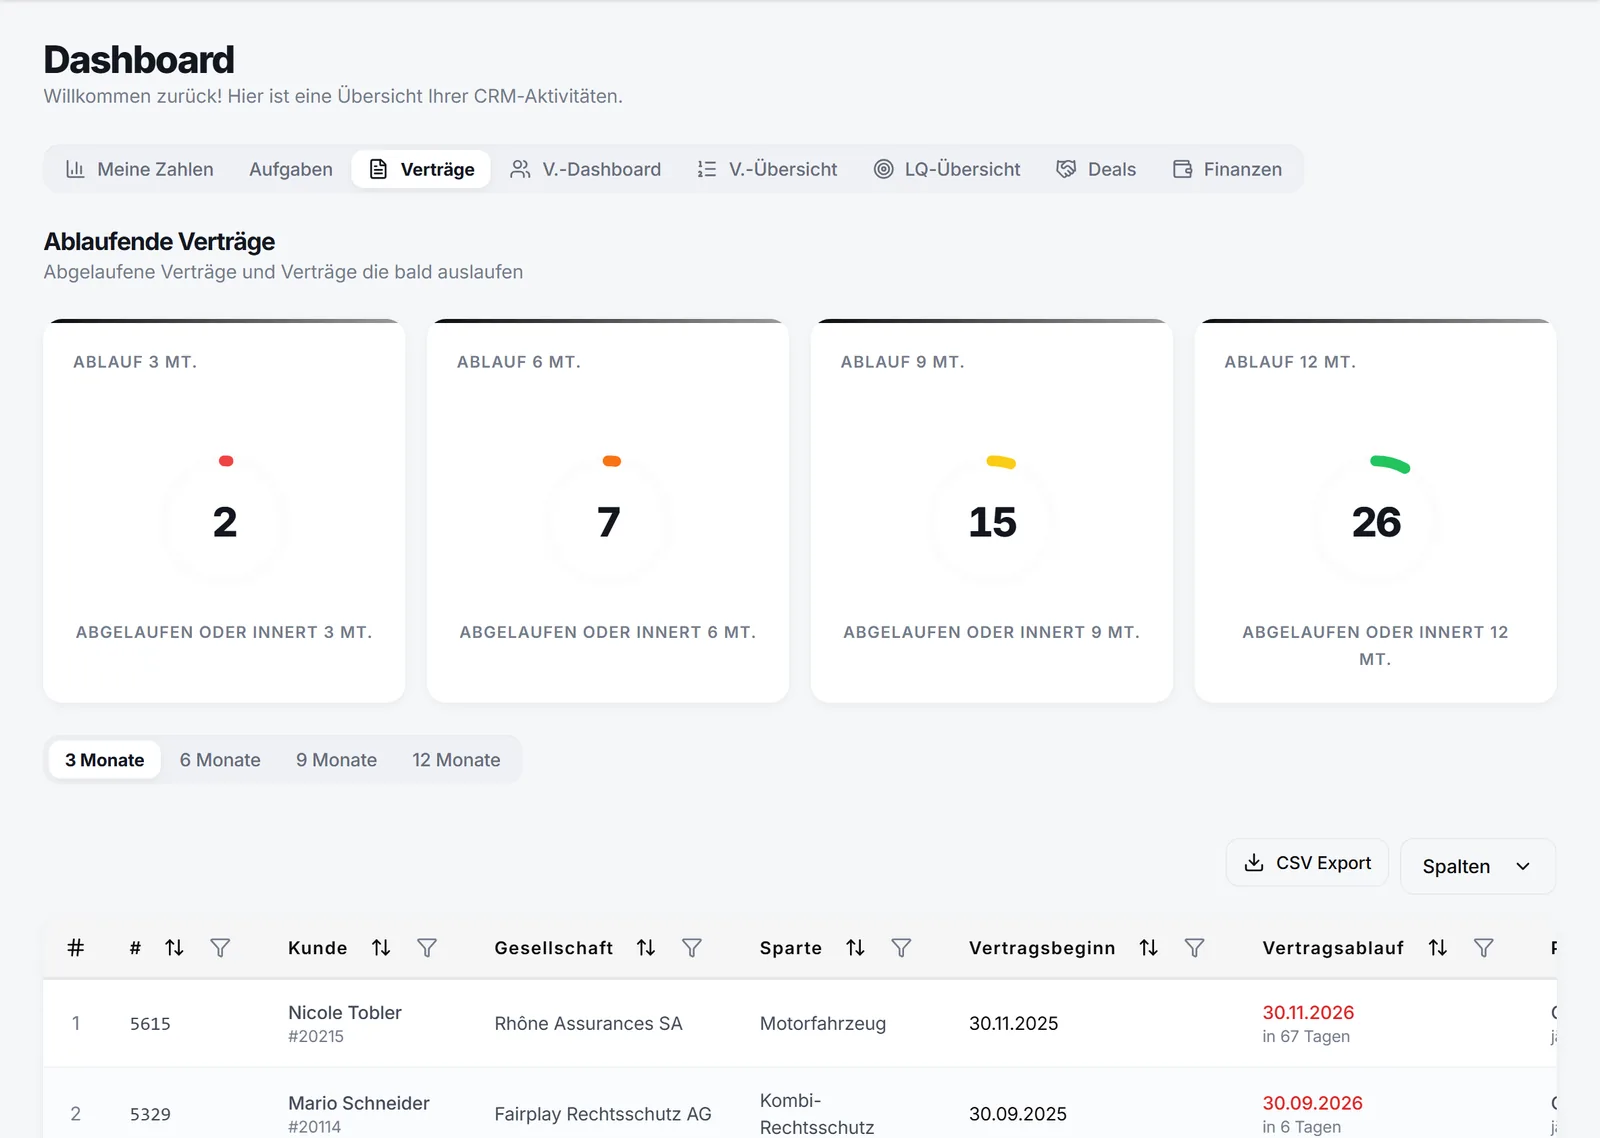The width and height of the screenshot is (1600, 1138).
Task: Click contract number 5329
Action: 150,1114
